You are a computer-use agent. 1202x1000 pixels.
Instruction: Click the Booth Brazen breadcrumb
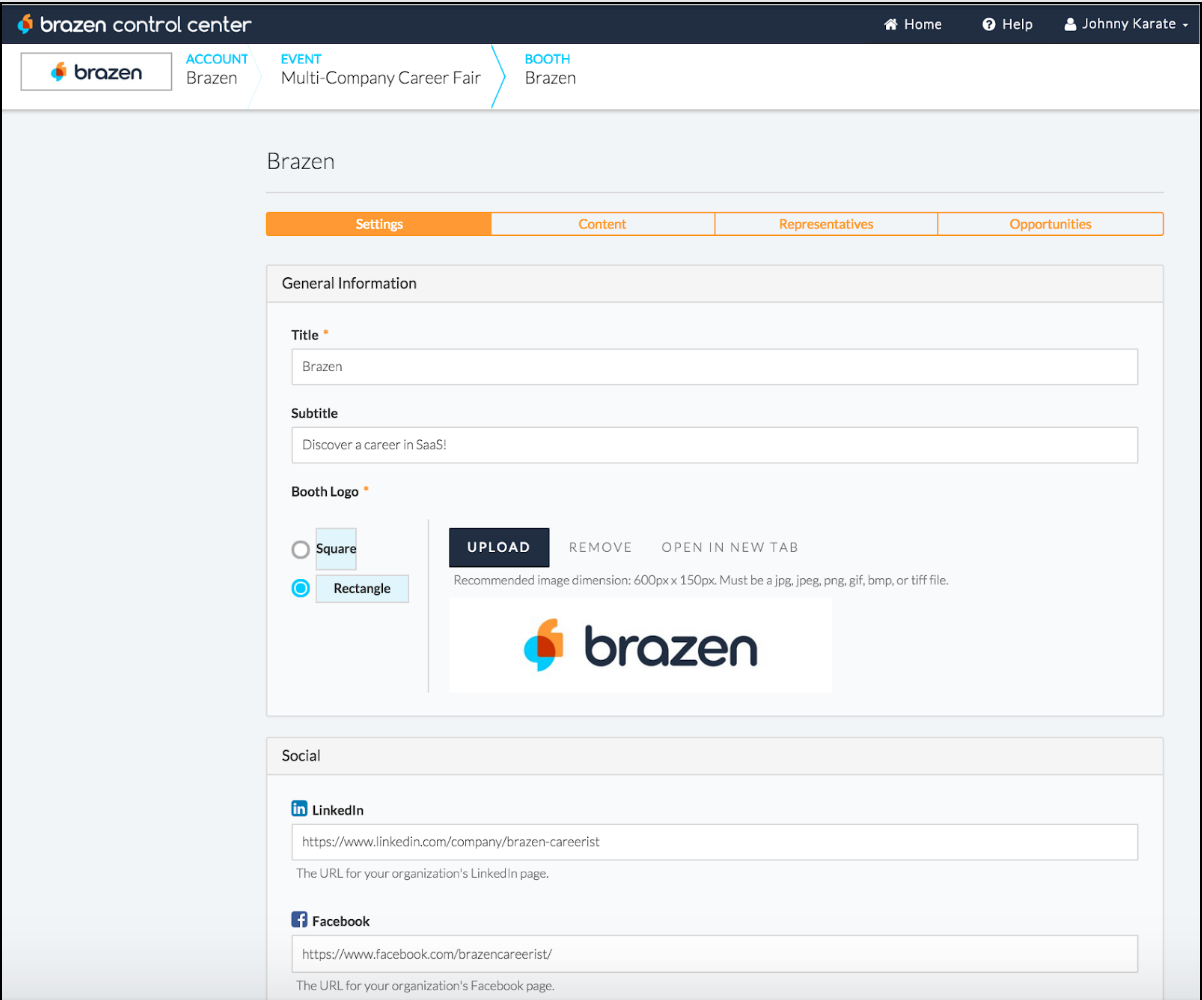coord(550,69)
